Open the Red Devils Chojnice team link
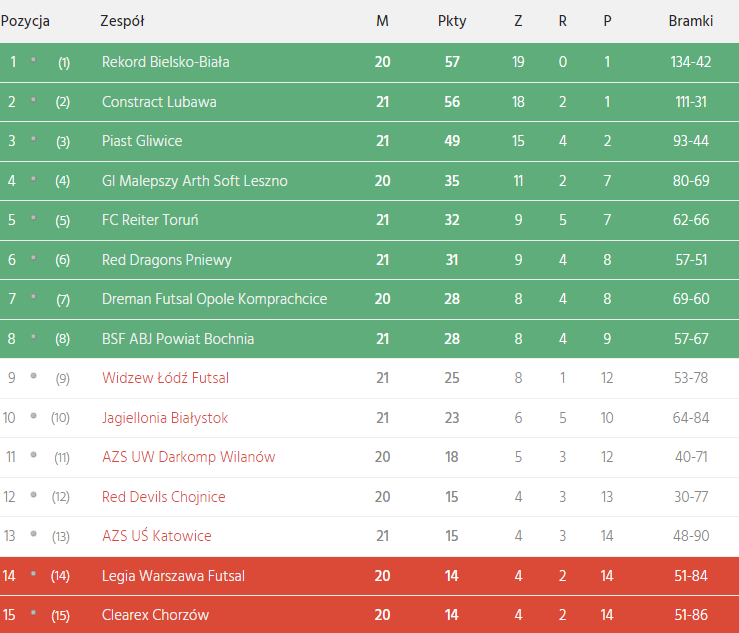Image resolution: width=739 pixels, height=633 pixels. coord(164,497)
